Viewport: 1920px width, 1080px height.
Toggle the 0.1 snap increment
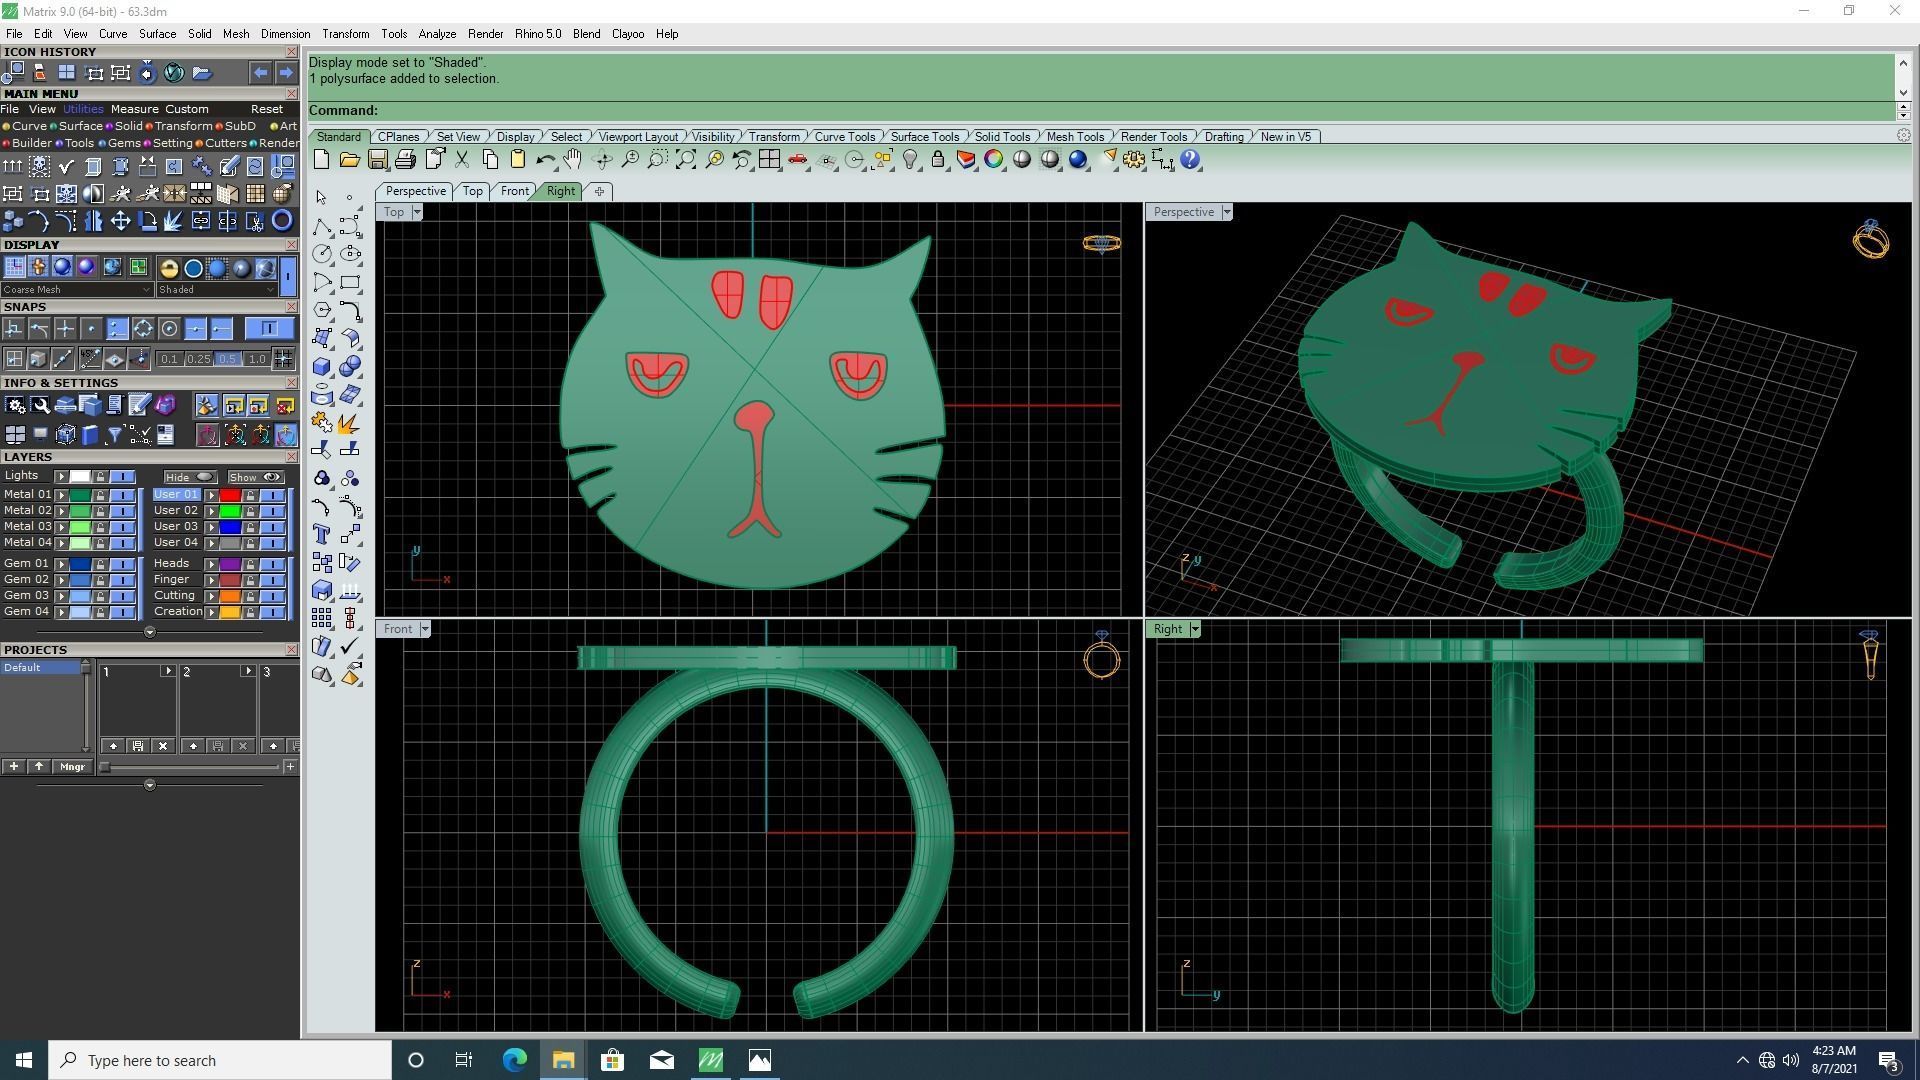pos(169,359)
